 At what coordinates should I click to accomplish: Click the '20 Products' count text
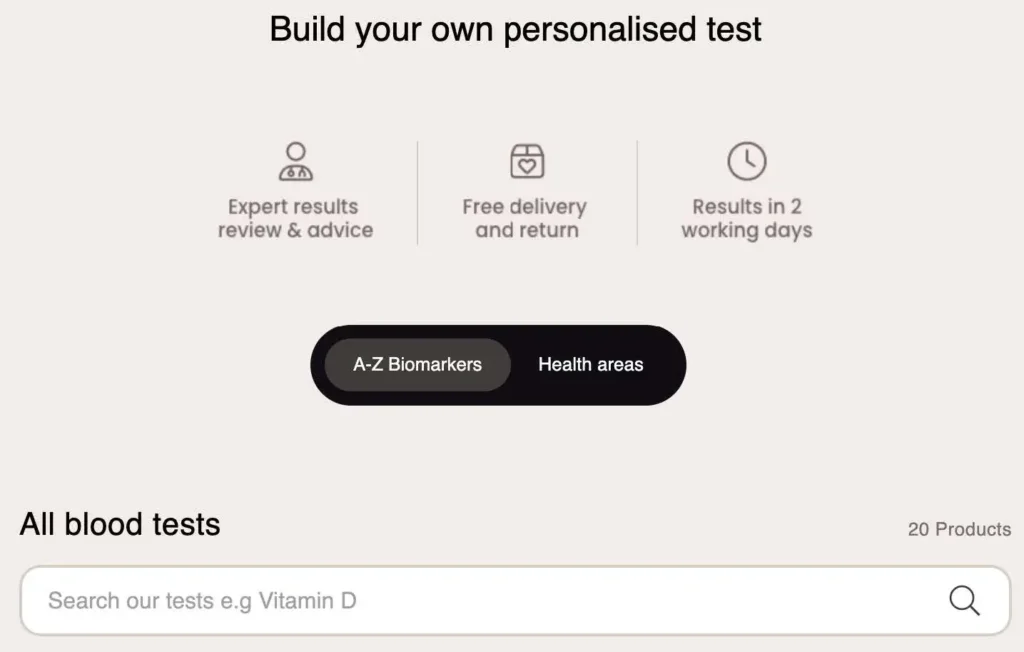959,529
